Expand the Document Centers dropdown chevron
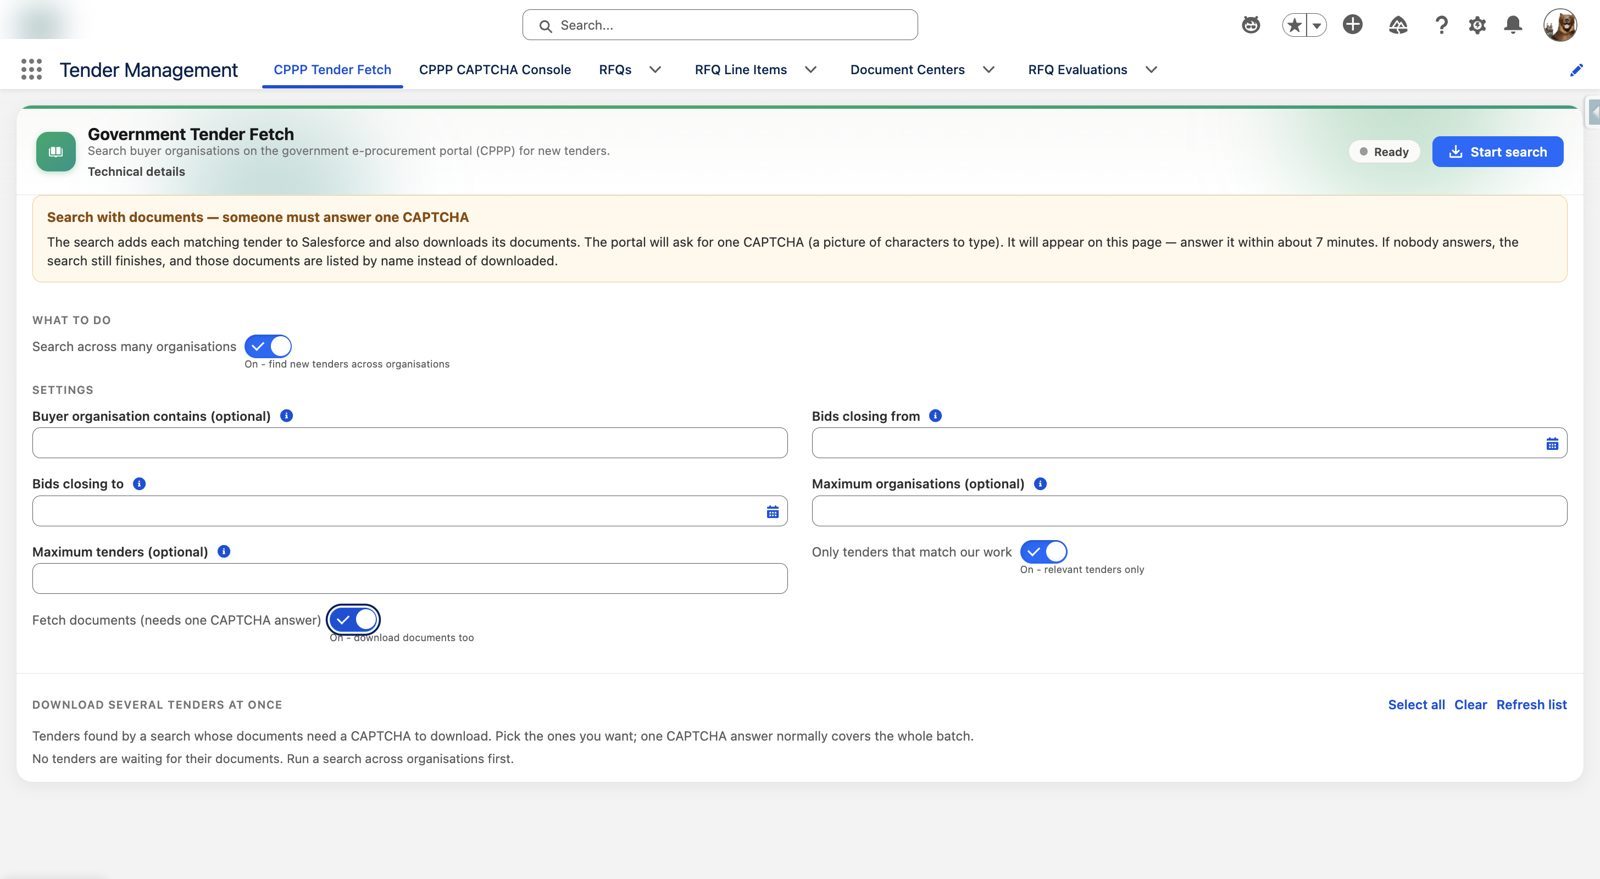 989,70
